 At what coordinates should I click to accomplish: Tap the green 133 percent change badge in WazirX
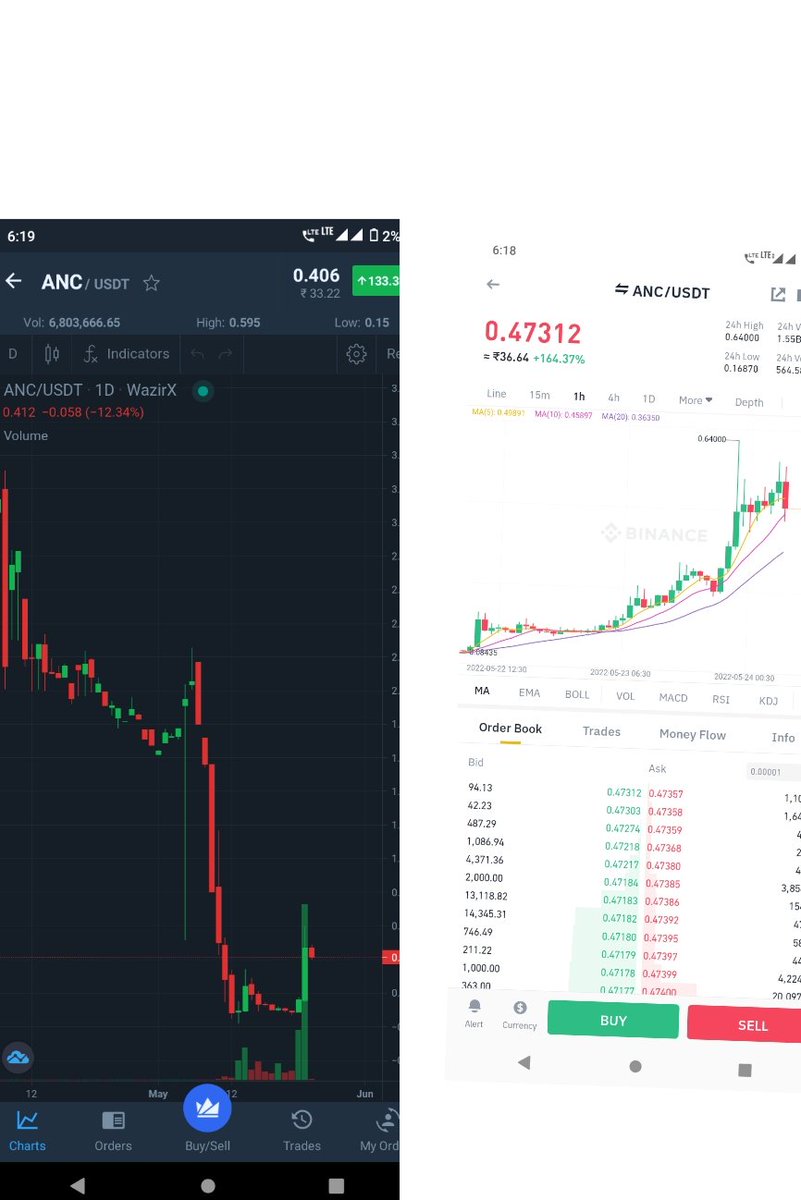tap(376, 281)
